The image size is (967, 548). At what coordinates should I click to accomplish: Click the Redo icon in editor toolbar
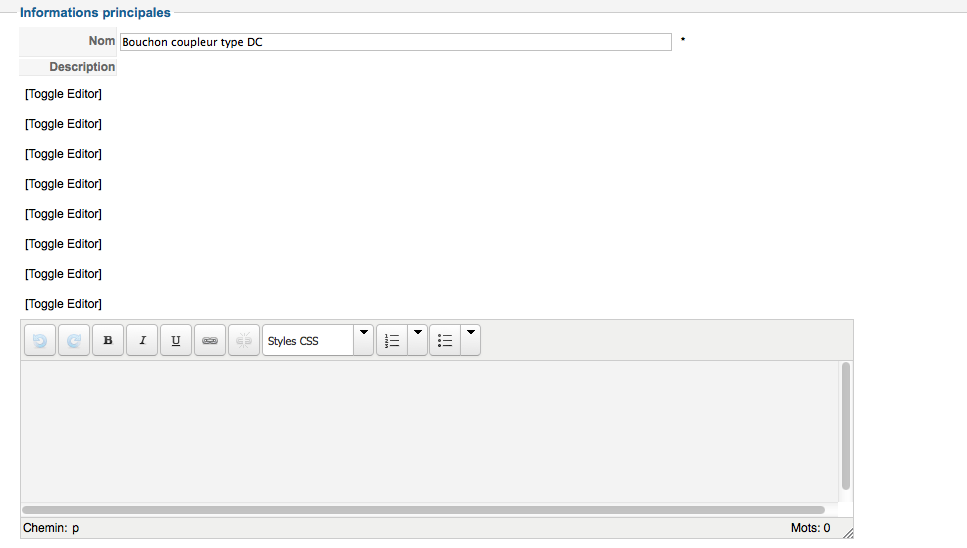point(74,340)
